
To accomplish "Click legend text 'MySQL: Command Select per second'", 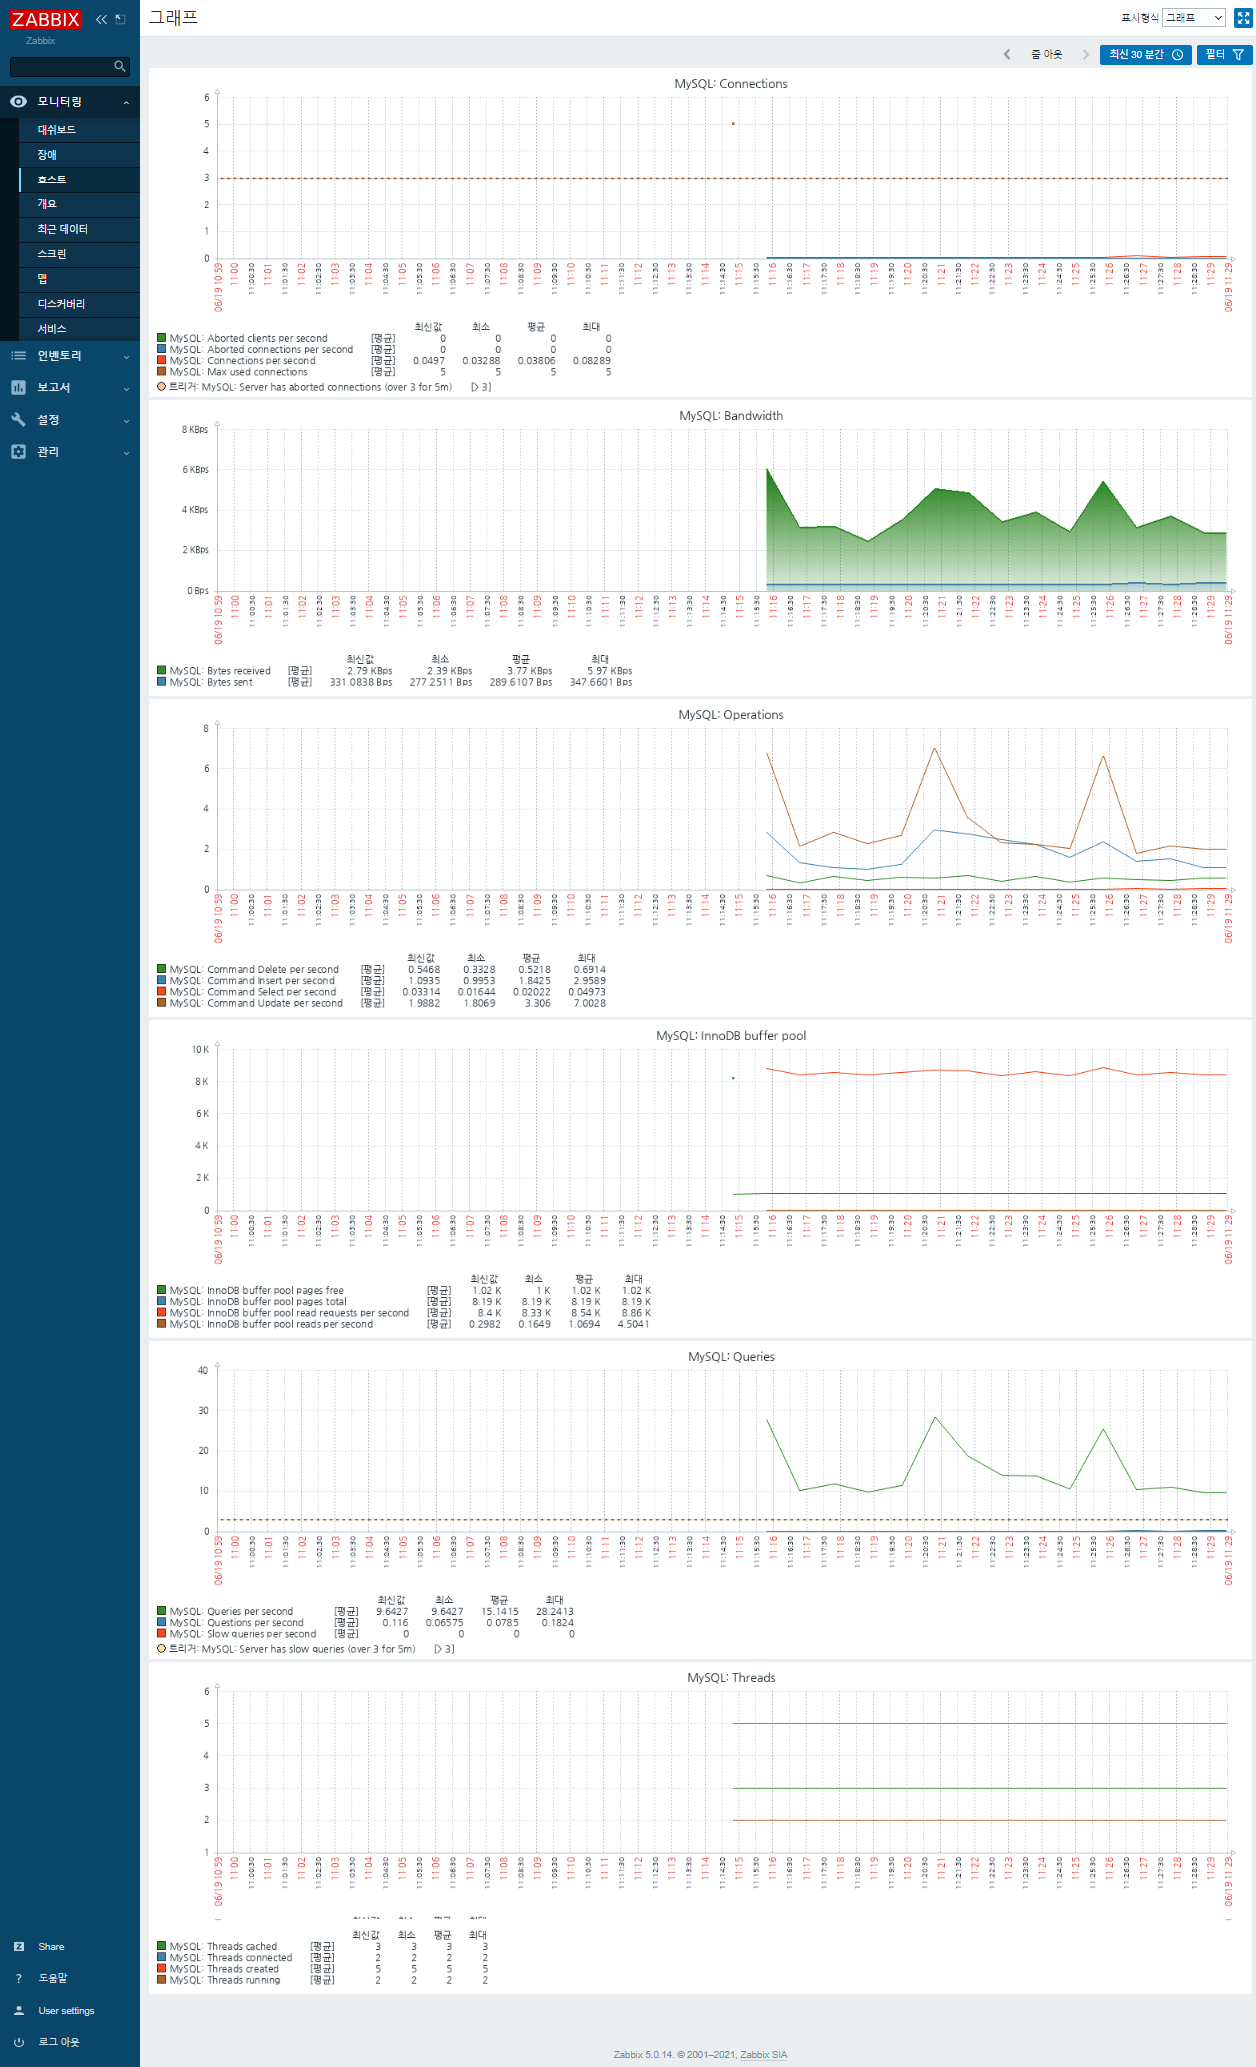I will (253, 992).
